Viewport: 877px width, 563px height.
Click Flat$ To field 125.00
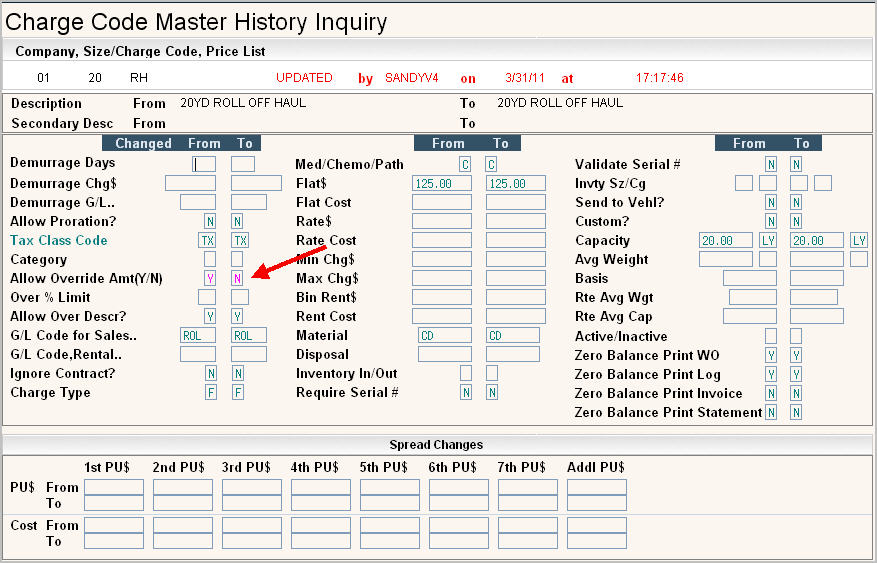click(516, 183)
